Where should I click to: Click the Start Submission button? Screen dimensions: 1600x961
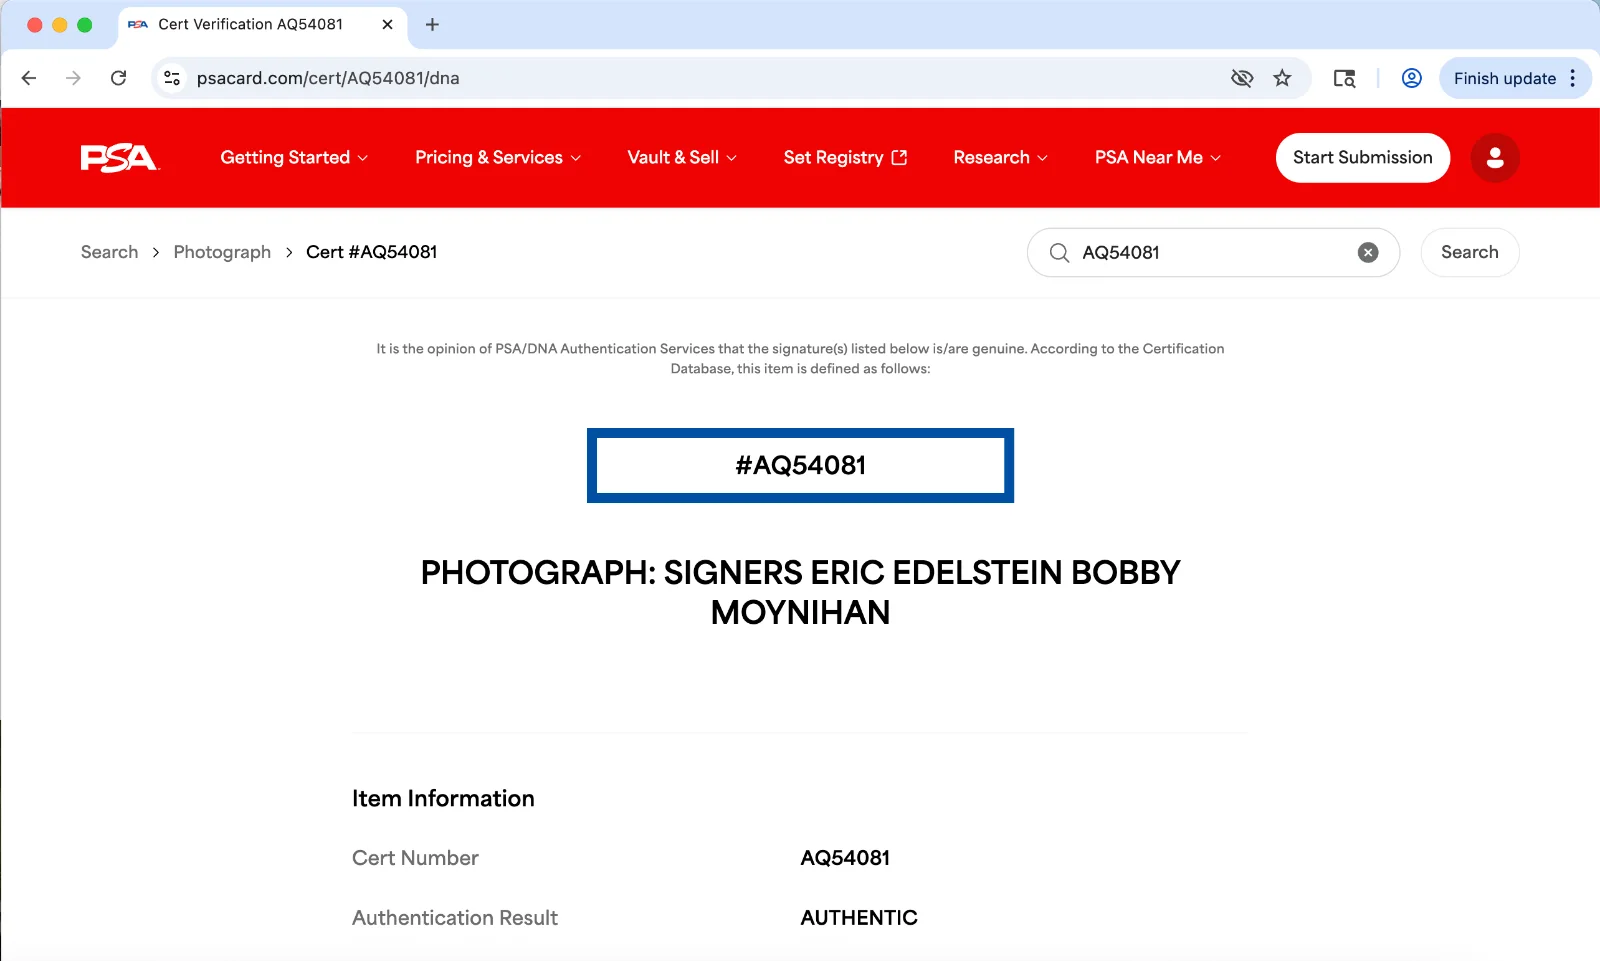pyautogui.click(x=1362, y=158)
